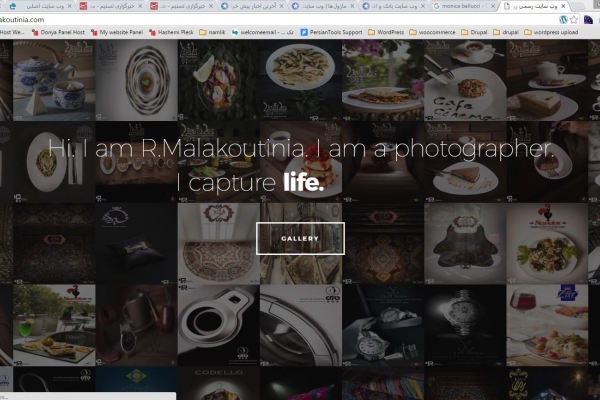Open the Donya Panel Host bookmark
This screenshot has width=600, height=400.
(x=59, y=32)
